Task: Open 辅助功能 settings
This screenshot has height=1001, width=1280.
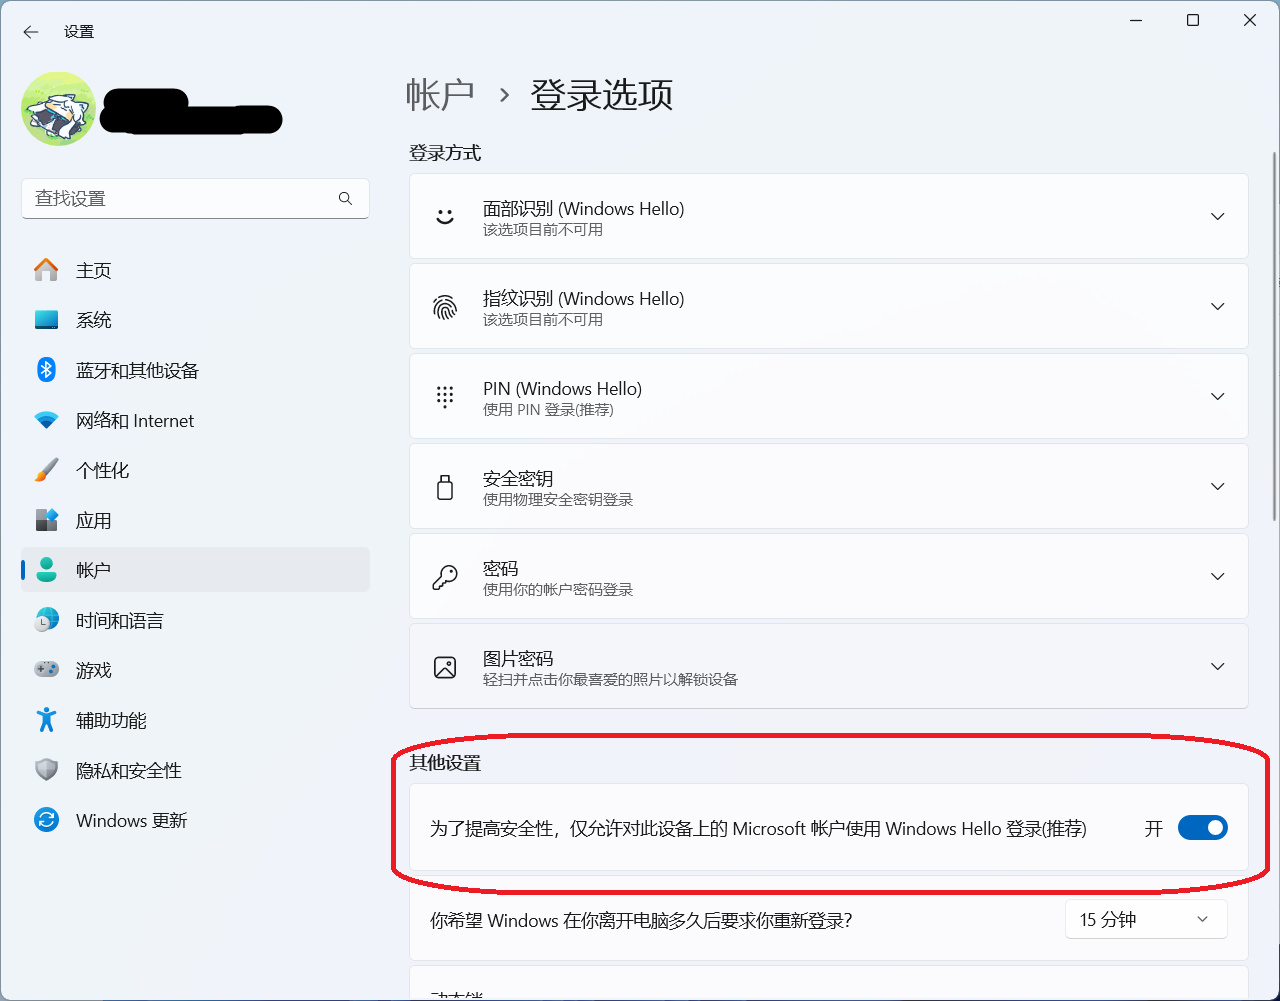Action: click(195, 720)
